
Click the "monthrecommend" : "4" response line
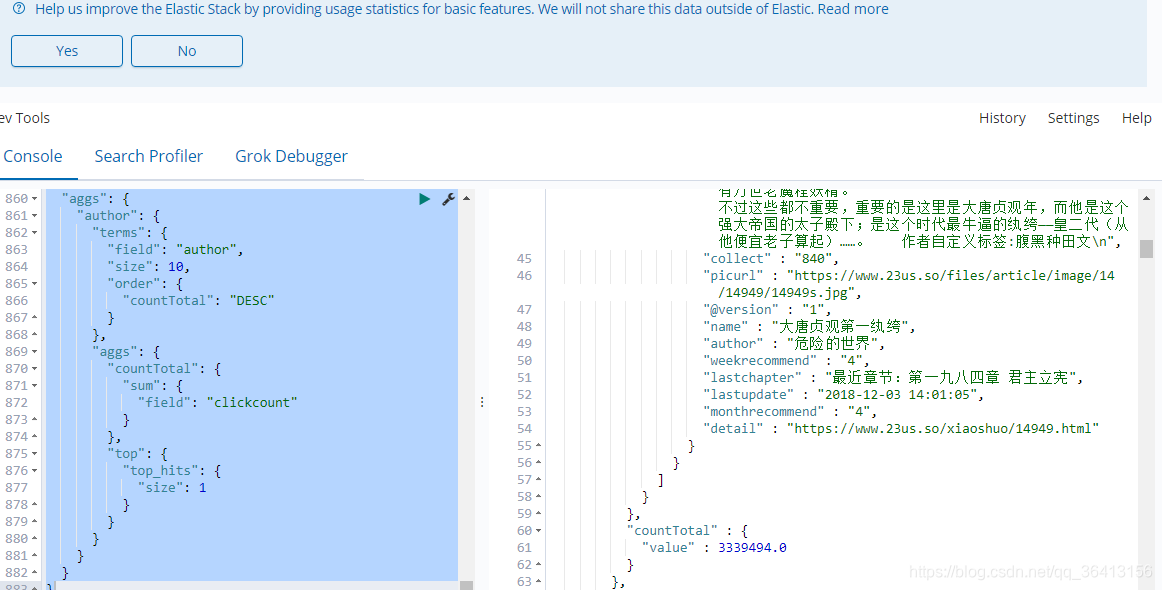point(790,412)
